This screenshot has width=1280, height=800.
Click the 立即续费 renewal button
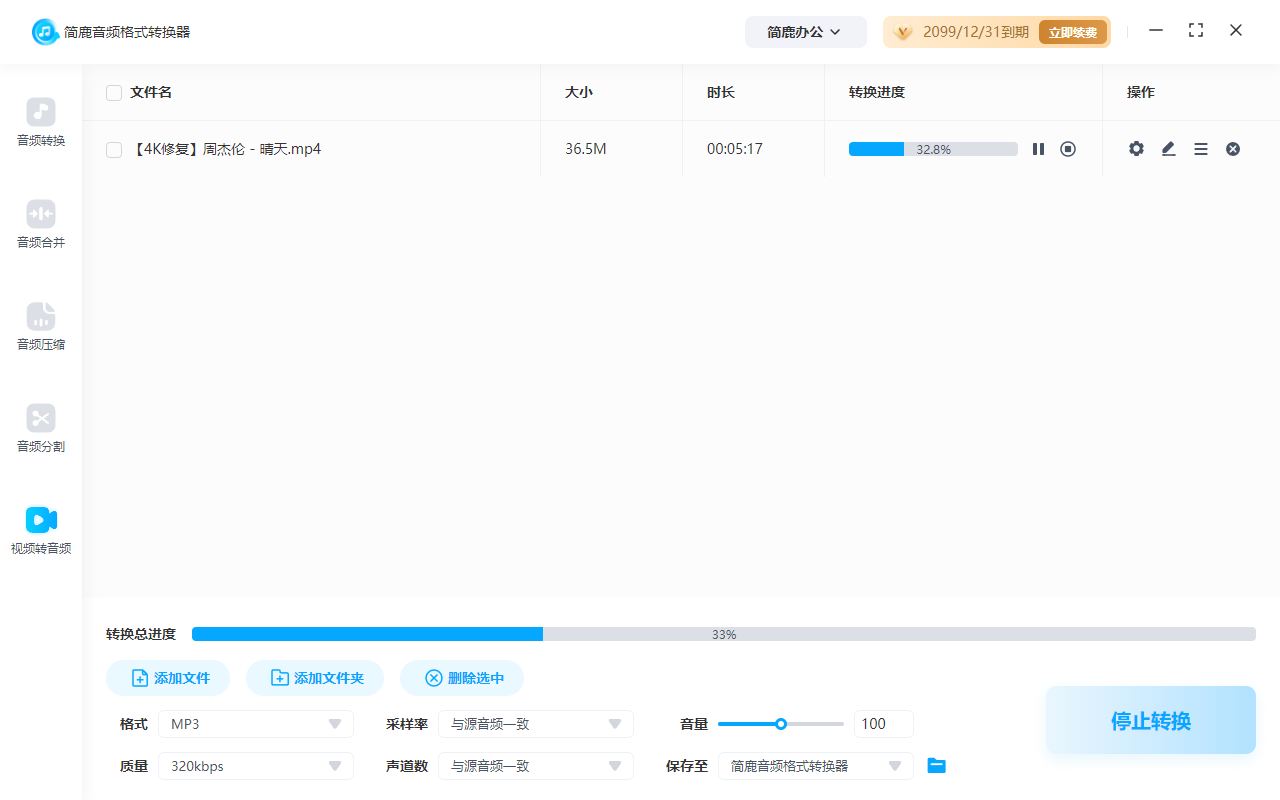click(1073, 31)
